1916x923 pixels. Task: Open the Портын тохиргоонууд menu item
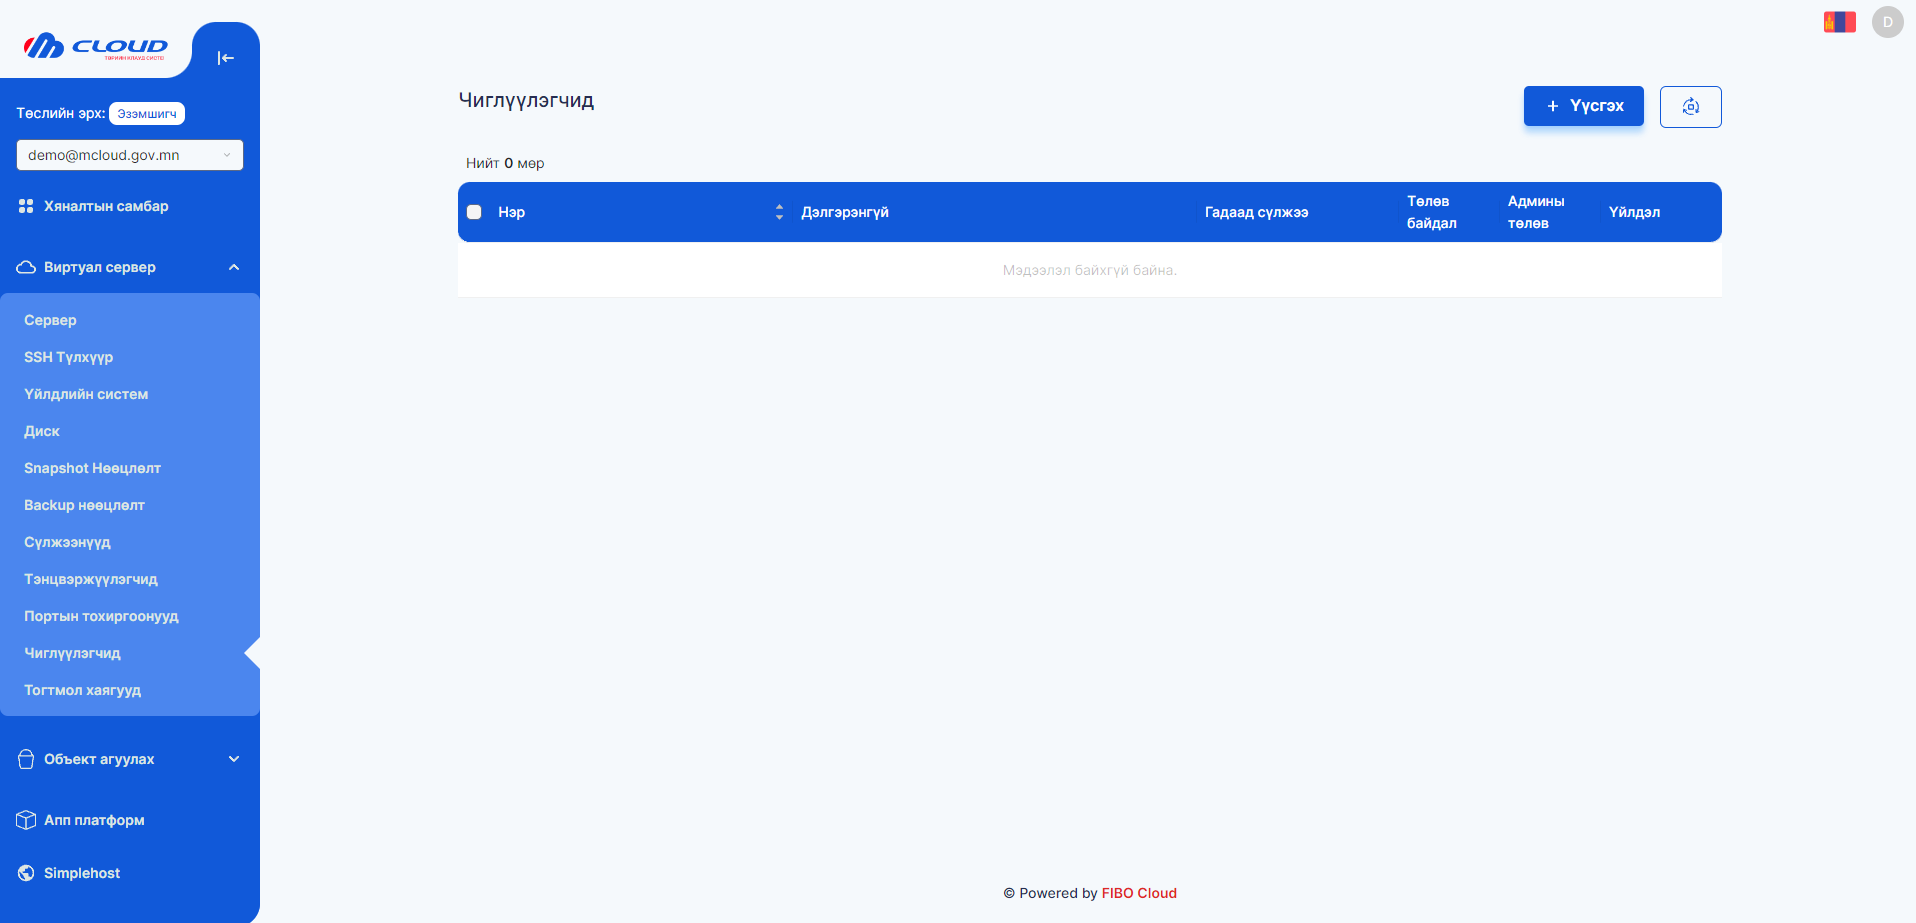(101, 616)
